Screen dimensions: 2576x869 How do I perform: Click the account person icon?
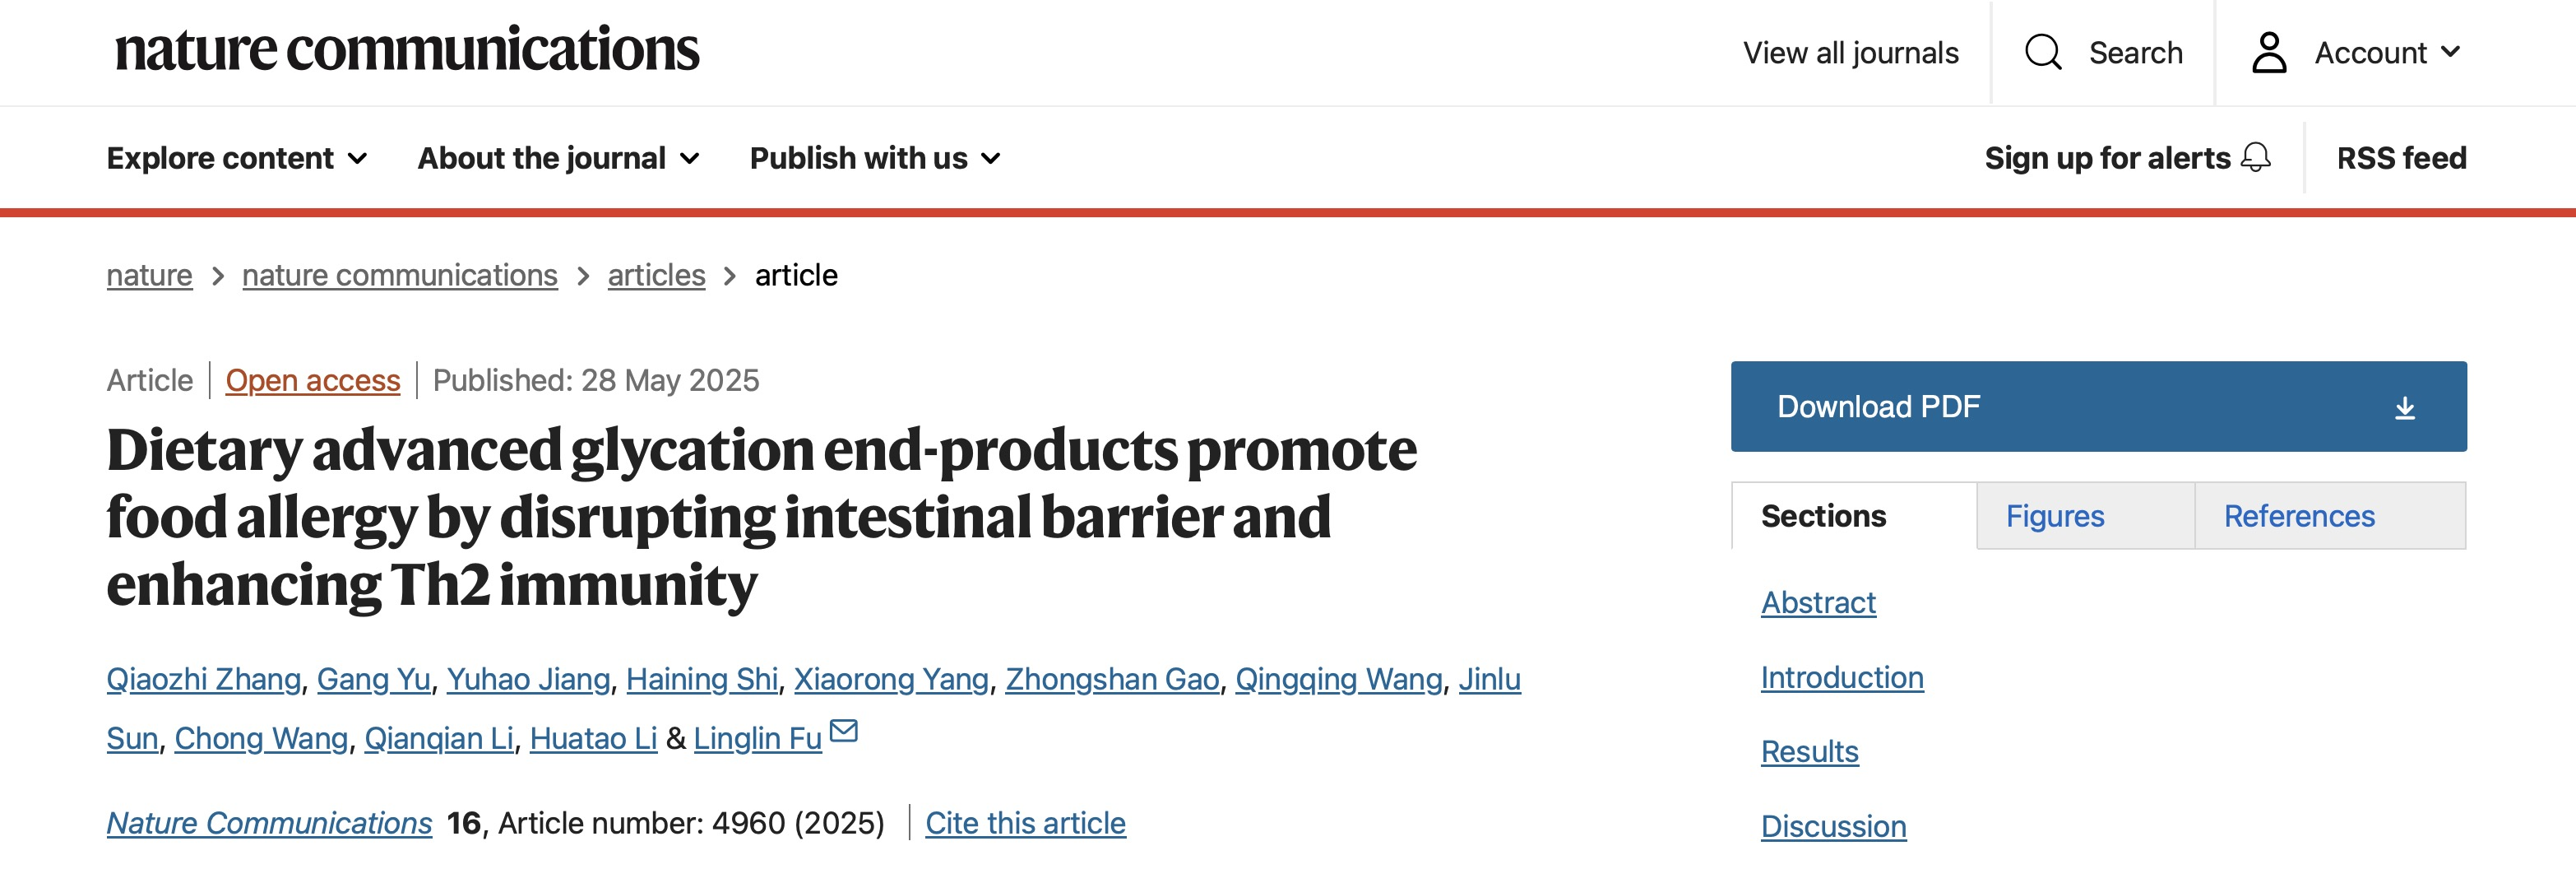pyautogui.click(x=2269, y=52)
